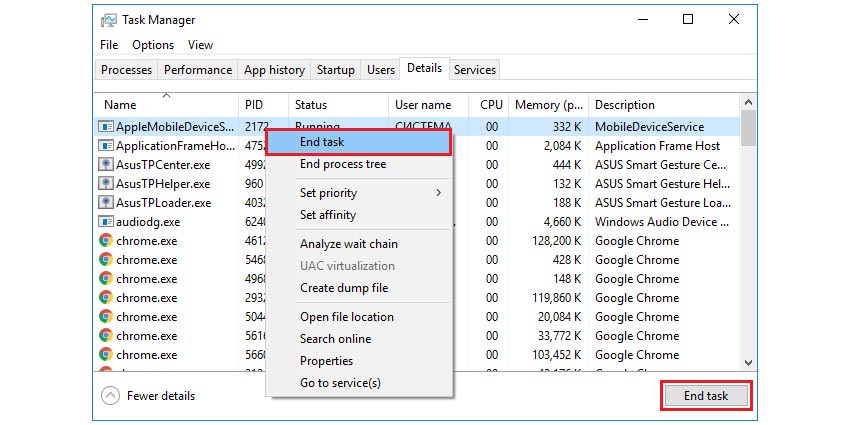Expand the Set priority submenu arrow

(439, 193)
